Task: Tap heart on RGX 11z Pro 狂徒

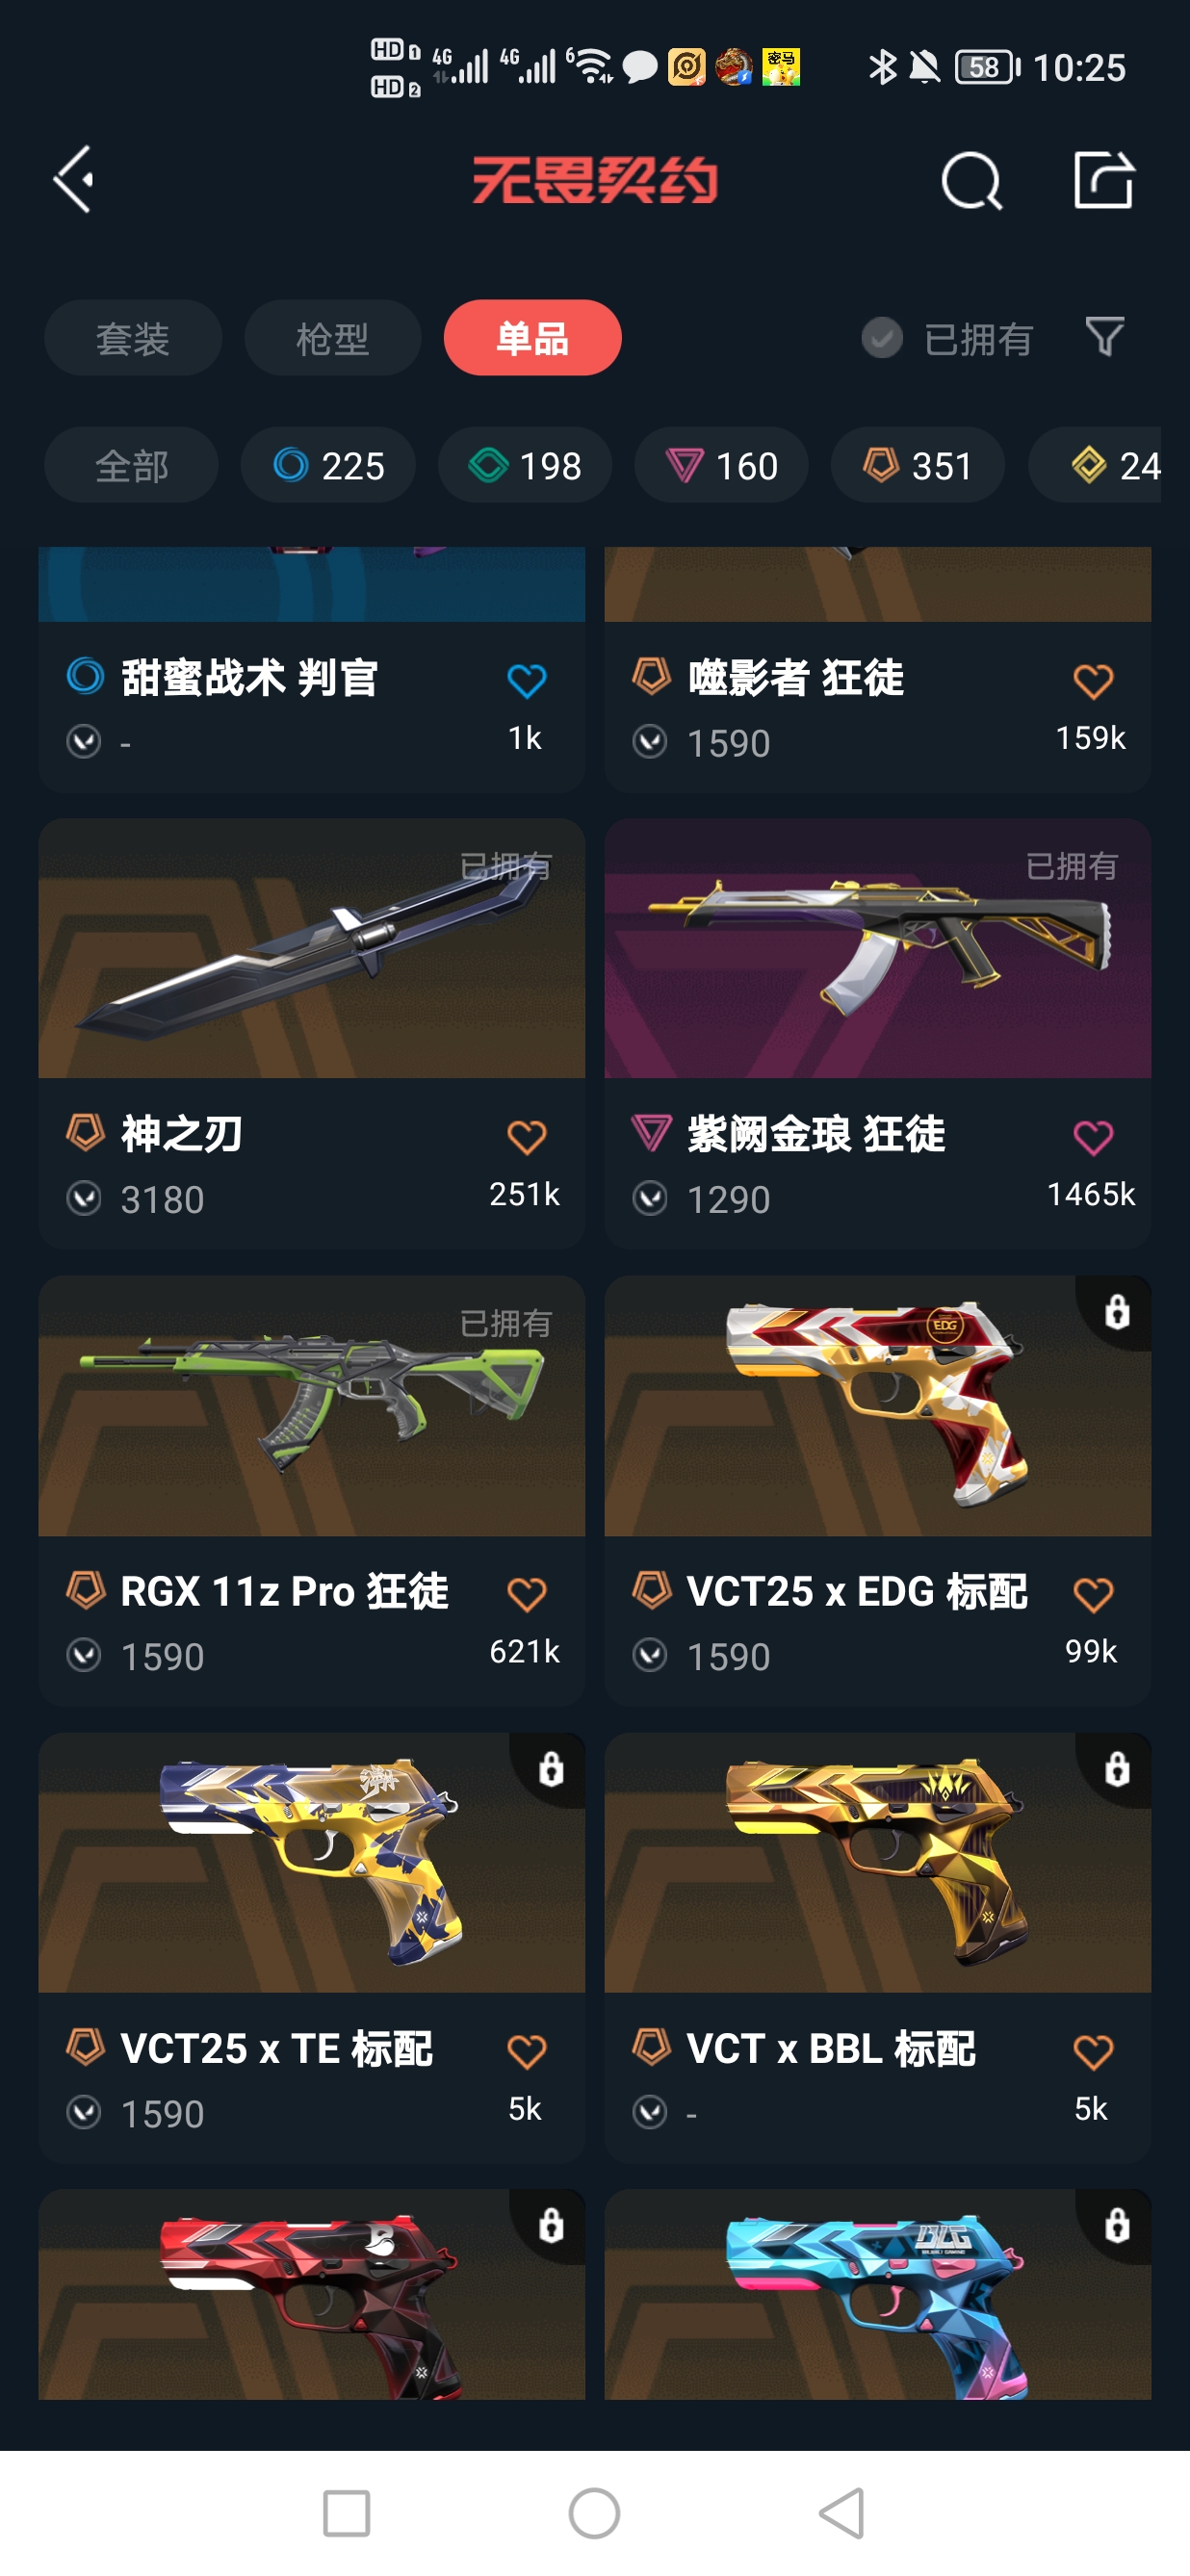Action: [526, 1594]
